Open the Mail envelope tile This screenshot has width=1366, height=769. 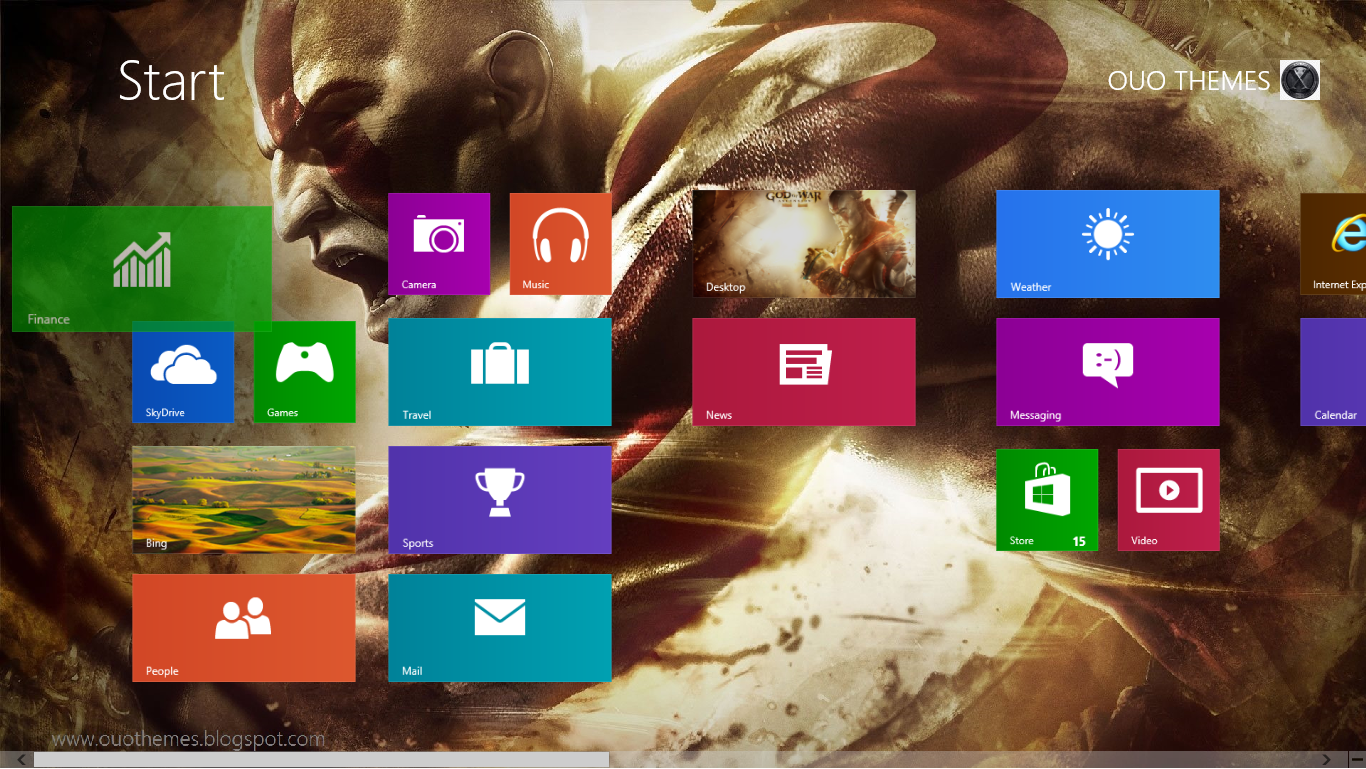click(500, 628)
